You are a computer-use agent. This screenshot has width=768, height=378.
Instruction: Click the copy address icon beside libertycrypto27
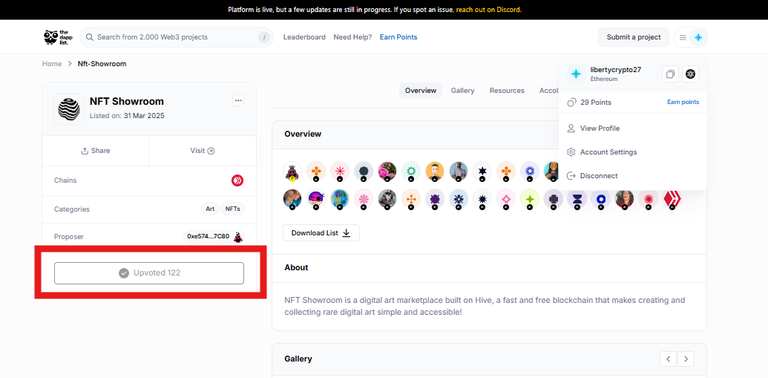click(x=670, y=74)
